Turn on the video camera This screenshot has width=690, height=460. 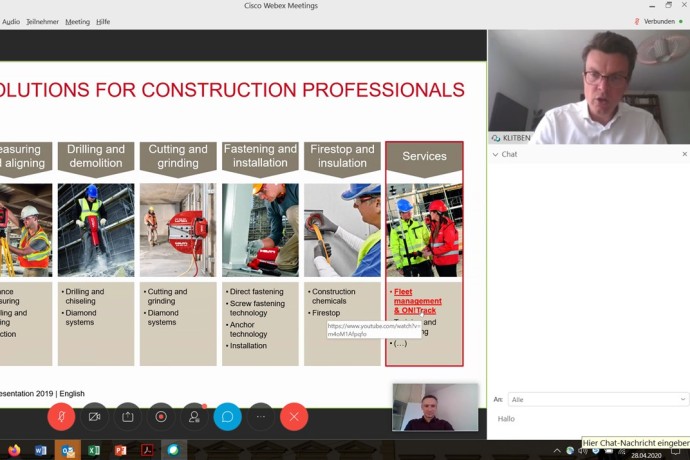tap(94, 416)
